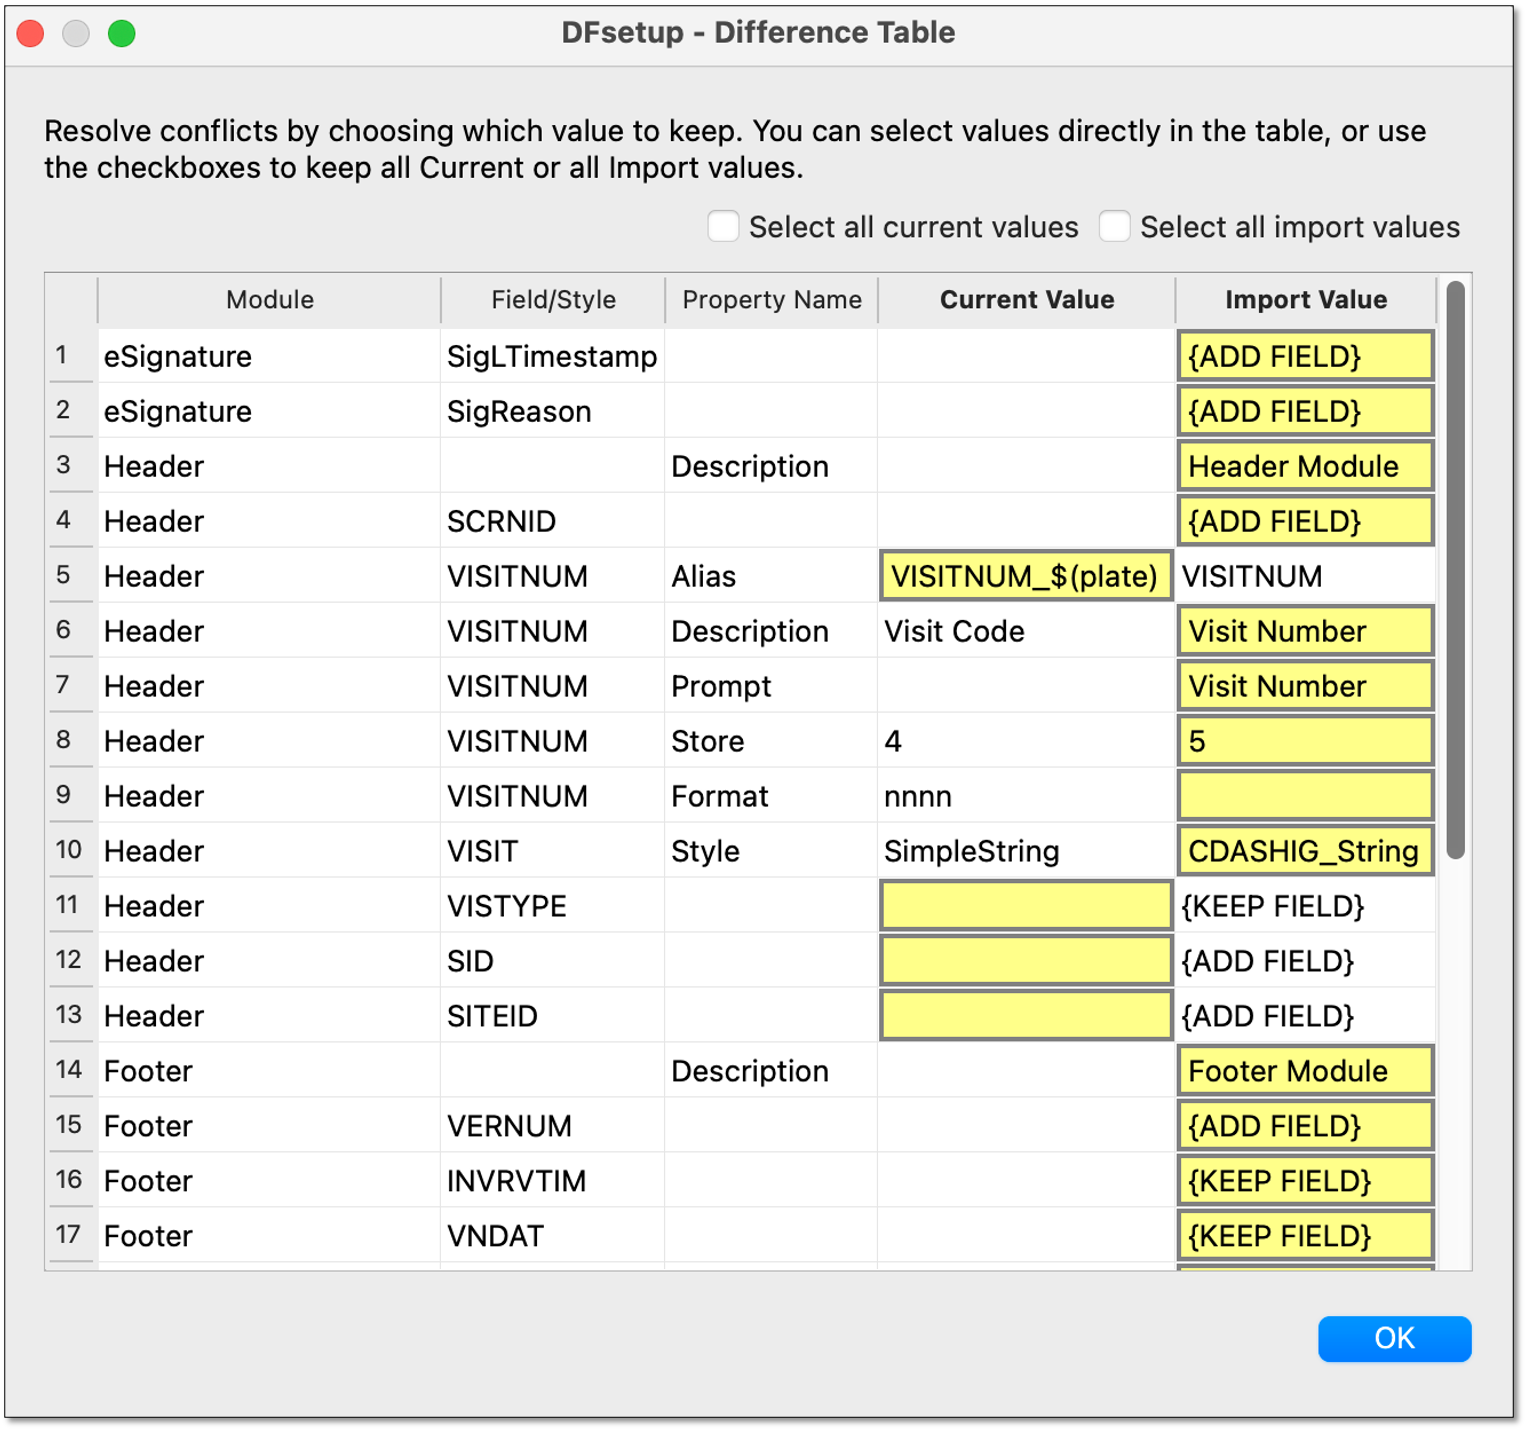Select {KEEP FIELD} import value for VISTYPE
Screen dimensions: 1526x1430
pyautogui.click(x=1305, y=907)
